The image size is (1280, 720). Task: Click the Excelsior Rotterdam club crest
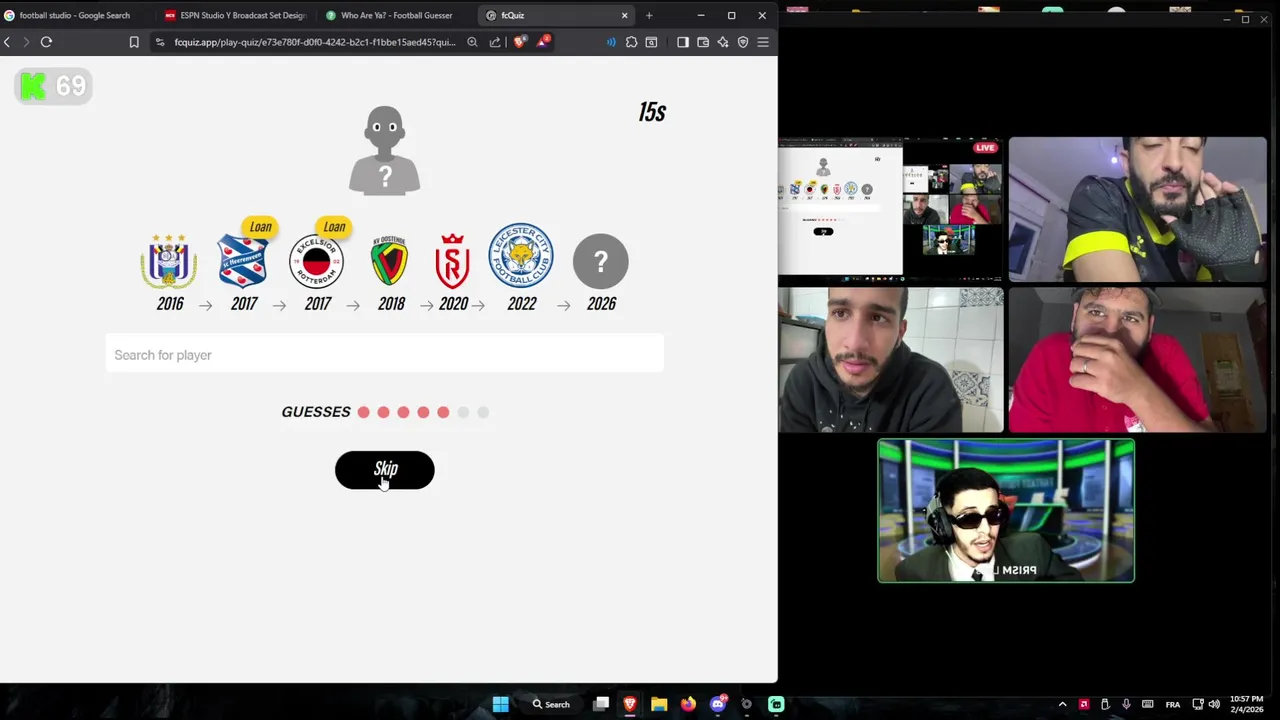pos(316,261)
